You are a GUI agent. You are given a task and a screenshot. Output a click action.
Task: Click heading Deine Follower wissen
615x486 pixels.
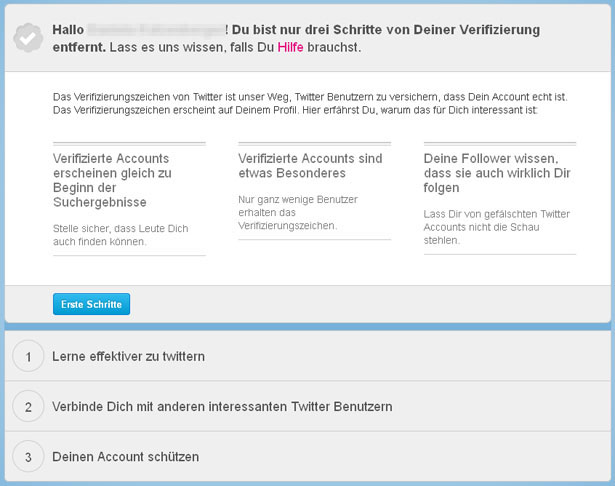pos(497,173)
